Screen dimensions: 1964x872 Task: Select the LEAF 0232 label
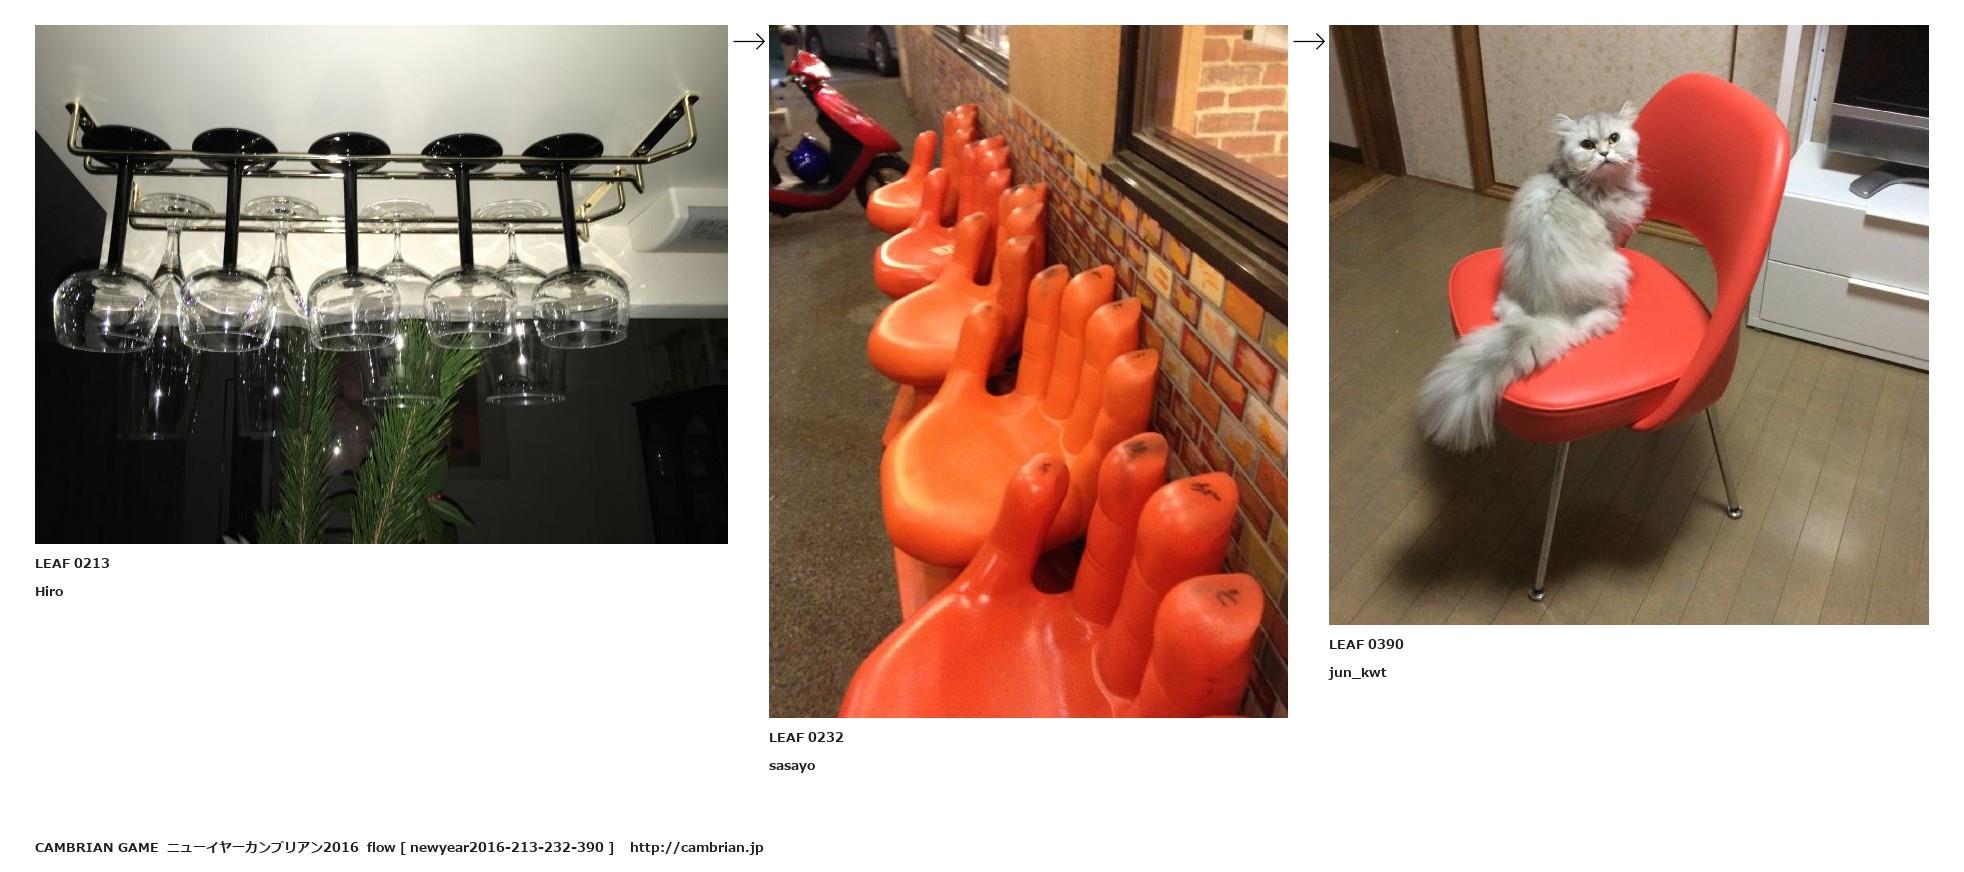[806, 737]
